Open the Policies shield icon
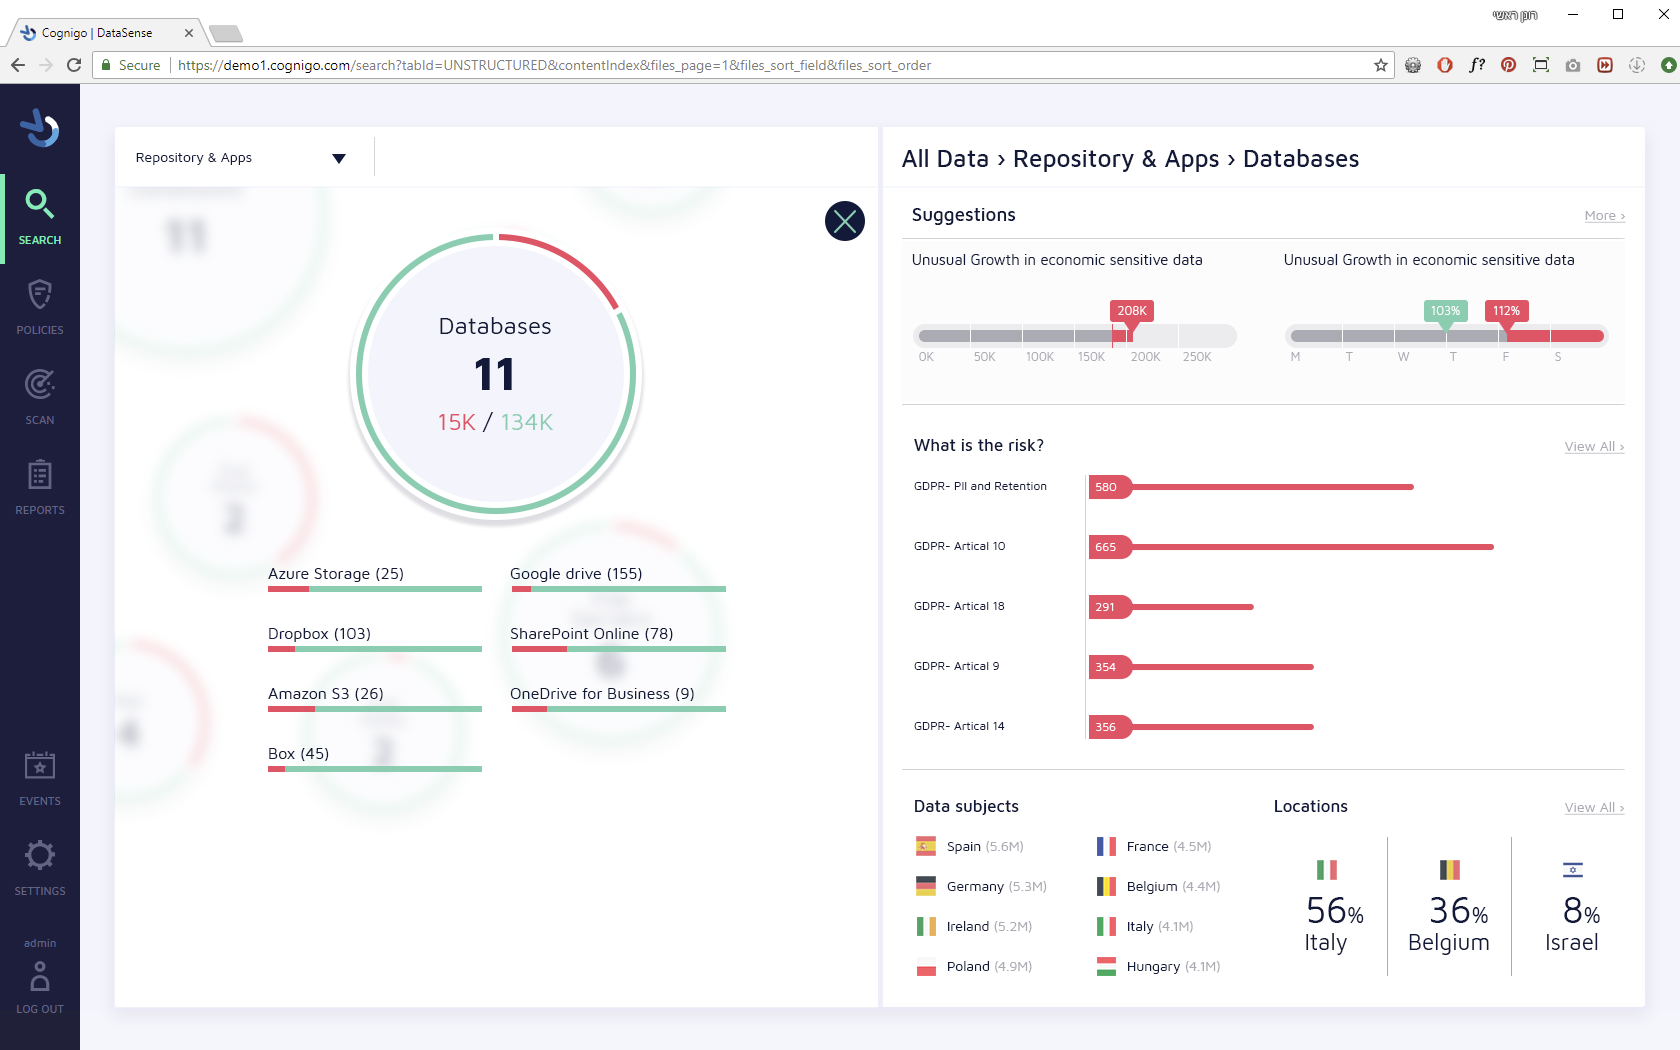This screenshot has height=1050, width=1680. [x=40, y=295]
